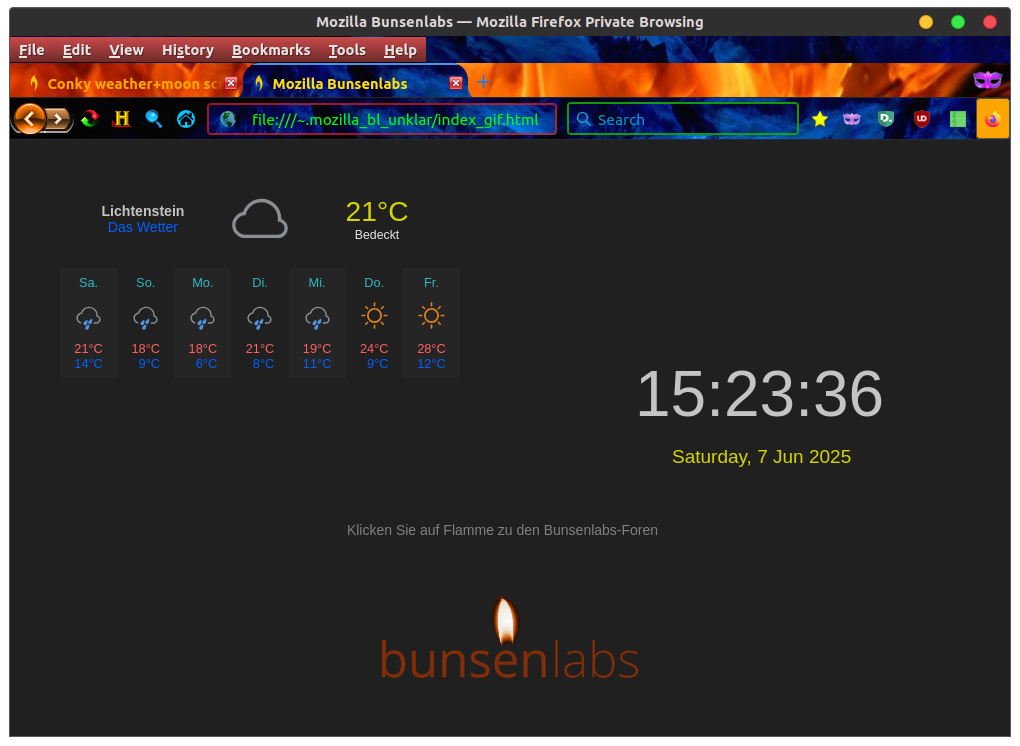
Task: Open the View menu
Action: [x=126, y=50]
